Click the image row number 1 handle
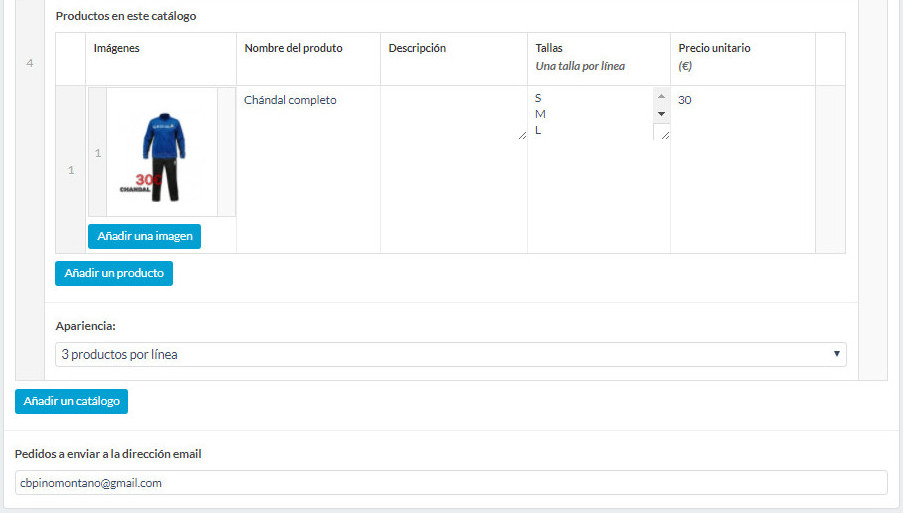The image size is (903, 513). tap(98, 153)
